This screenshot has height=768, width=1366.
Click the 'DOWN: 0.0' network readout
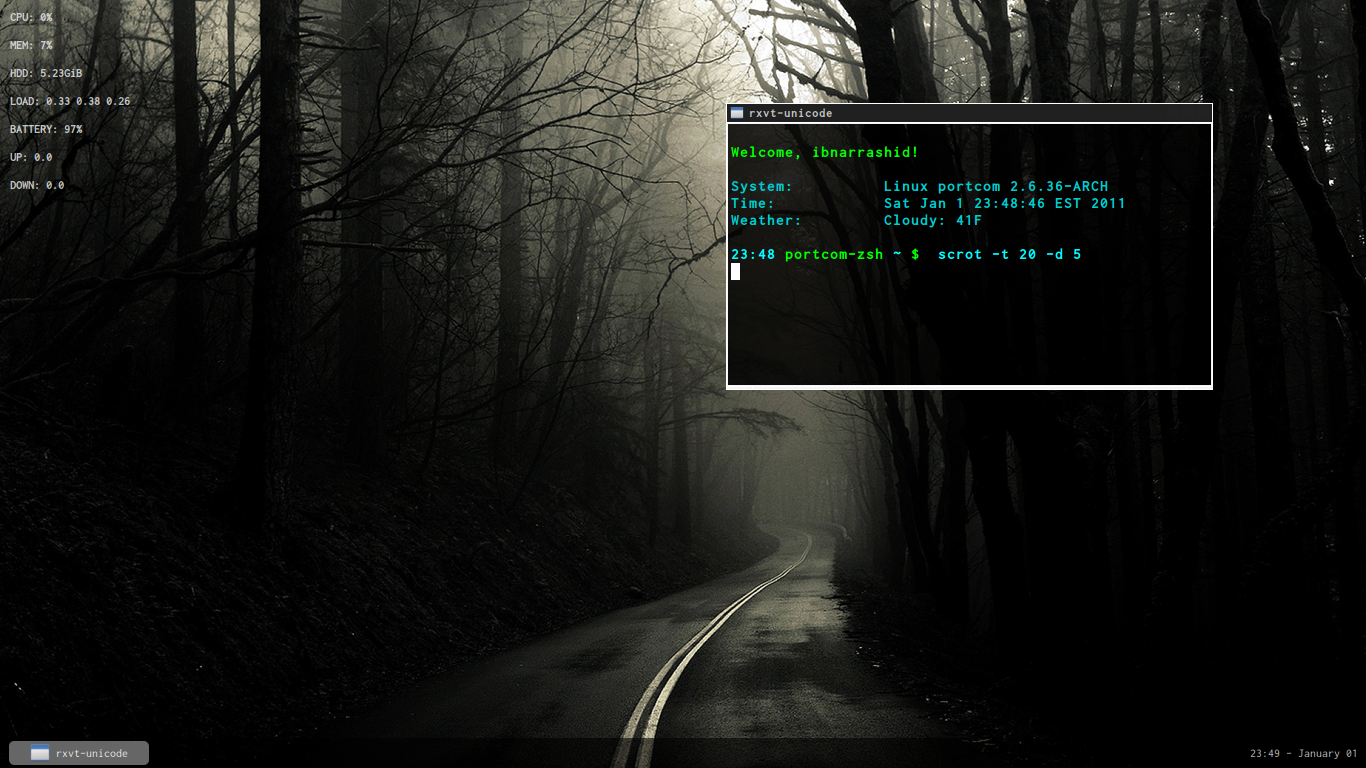37,185
